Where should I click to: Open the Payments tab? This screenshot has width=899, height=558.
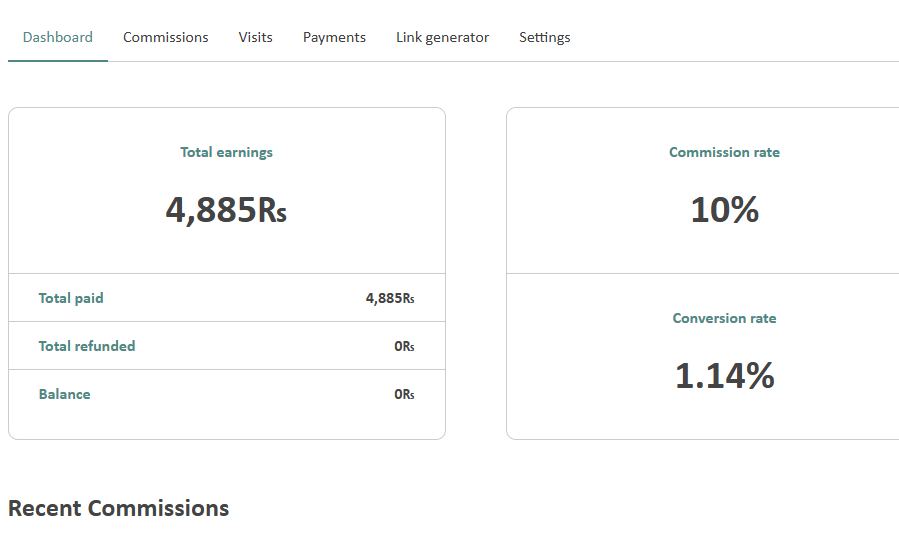334,37
